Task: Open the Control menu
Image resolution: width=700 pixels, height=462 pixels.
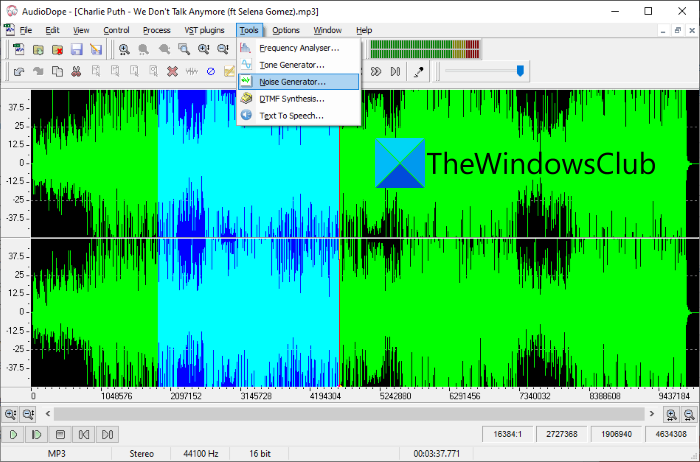Action: pos(116,30)
